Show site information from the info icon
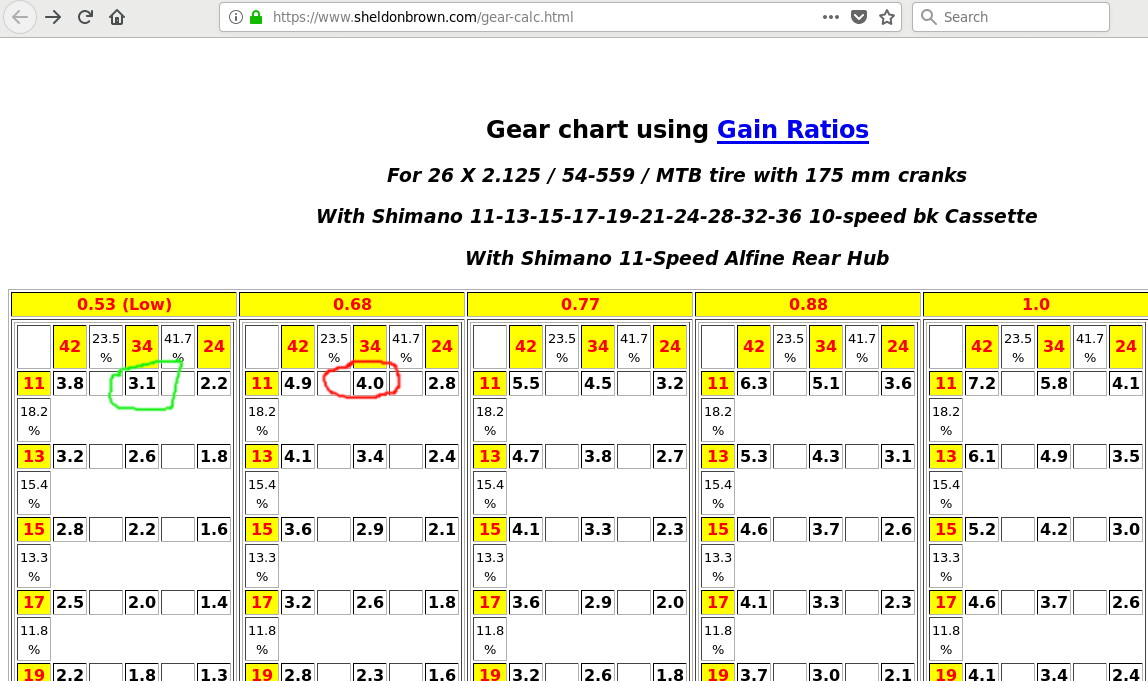This screenshot has width=1148, height=681. pyautogui.click(x=236, y=17)
